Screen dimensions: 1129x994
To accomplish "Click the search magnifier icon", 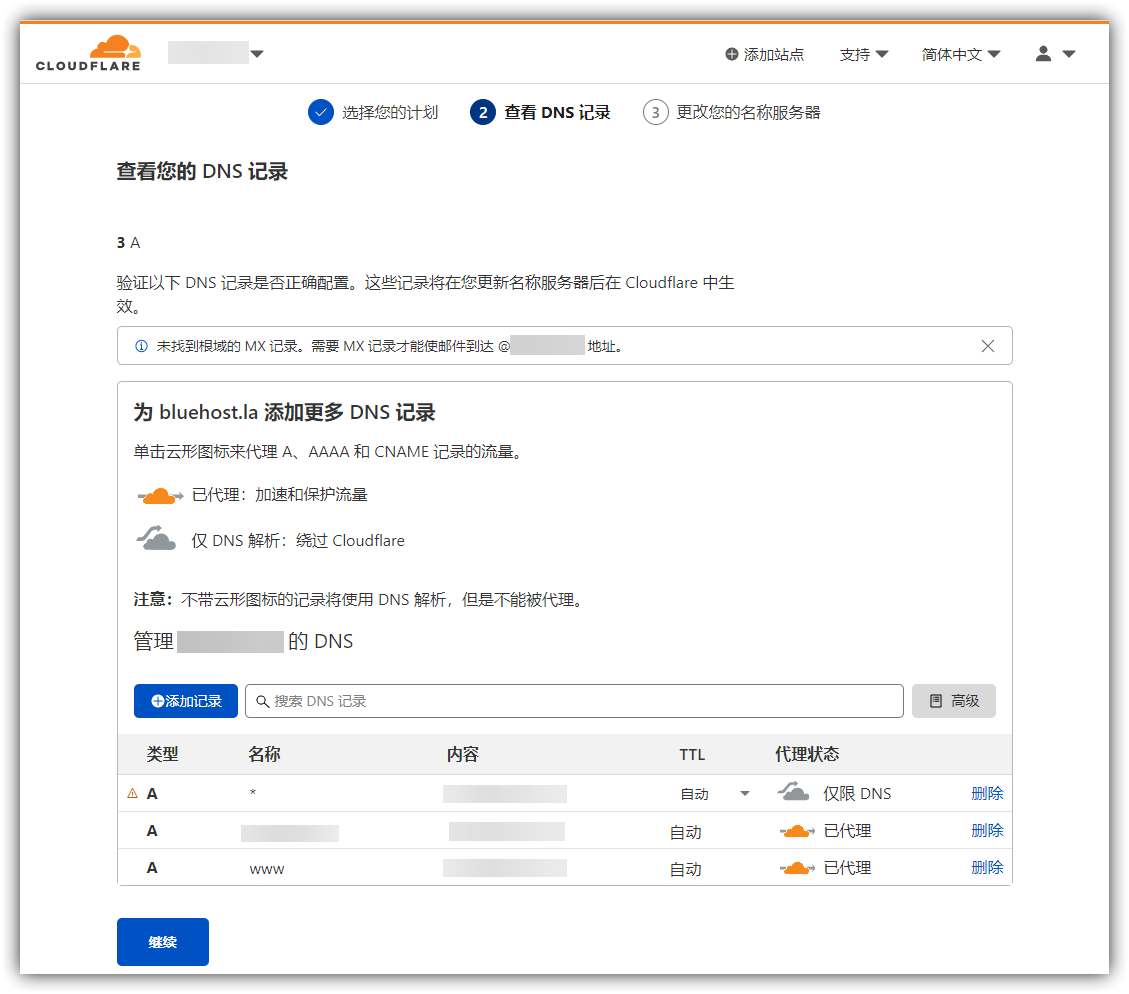I will tap(262, 701).
